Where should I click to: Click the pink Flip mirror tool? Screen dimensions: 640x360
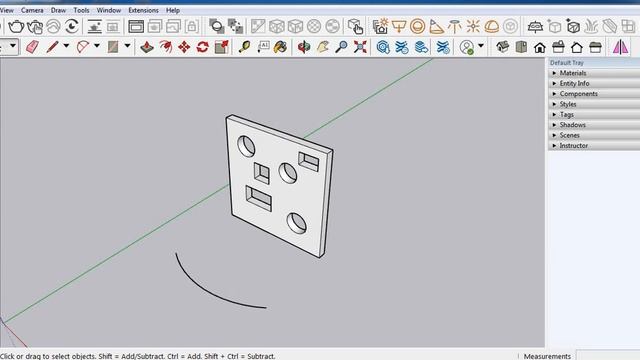pyautogui.click(x=620, y=47)
